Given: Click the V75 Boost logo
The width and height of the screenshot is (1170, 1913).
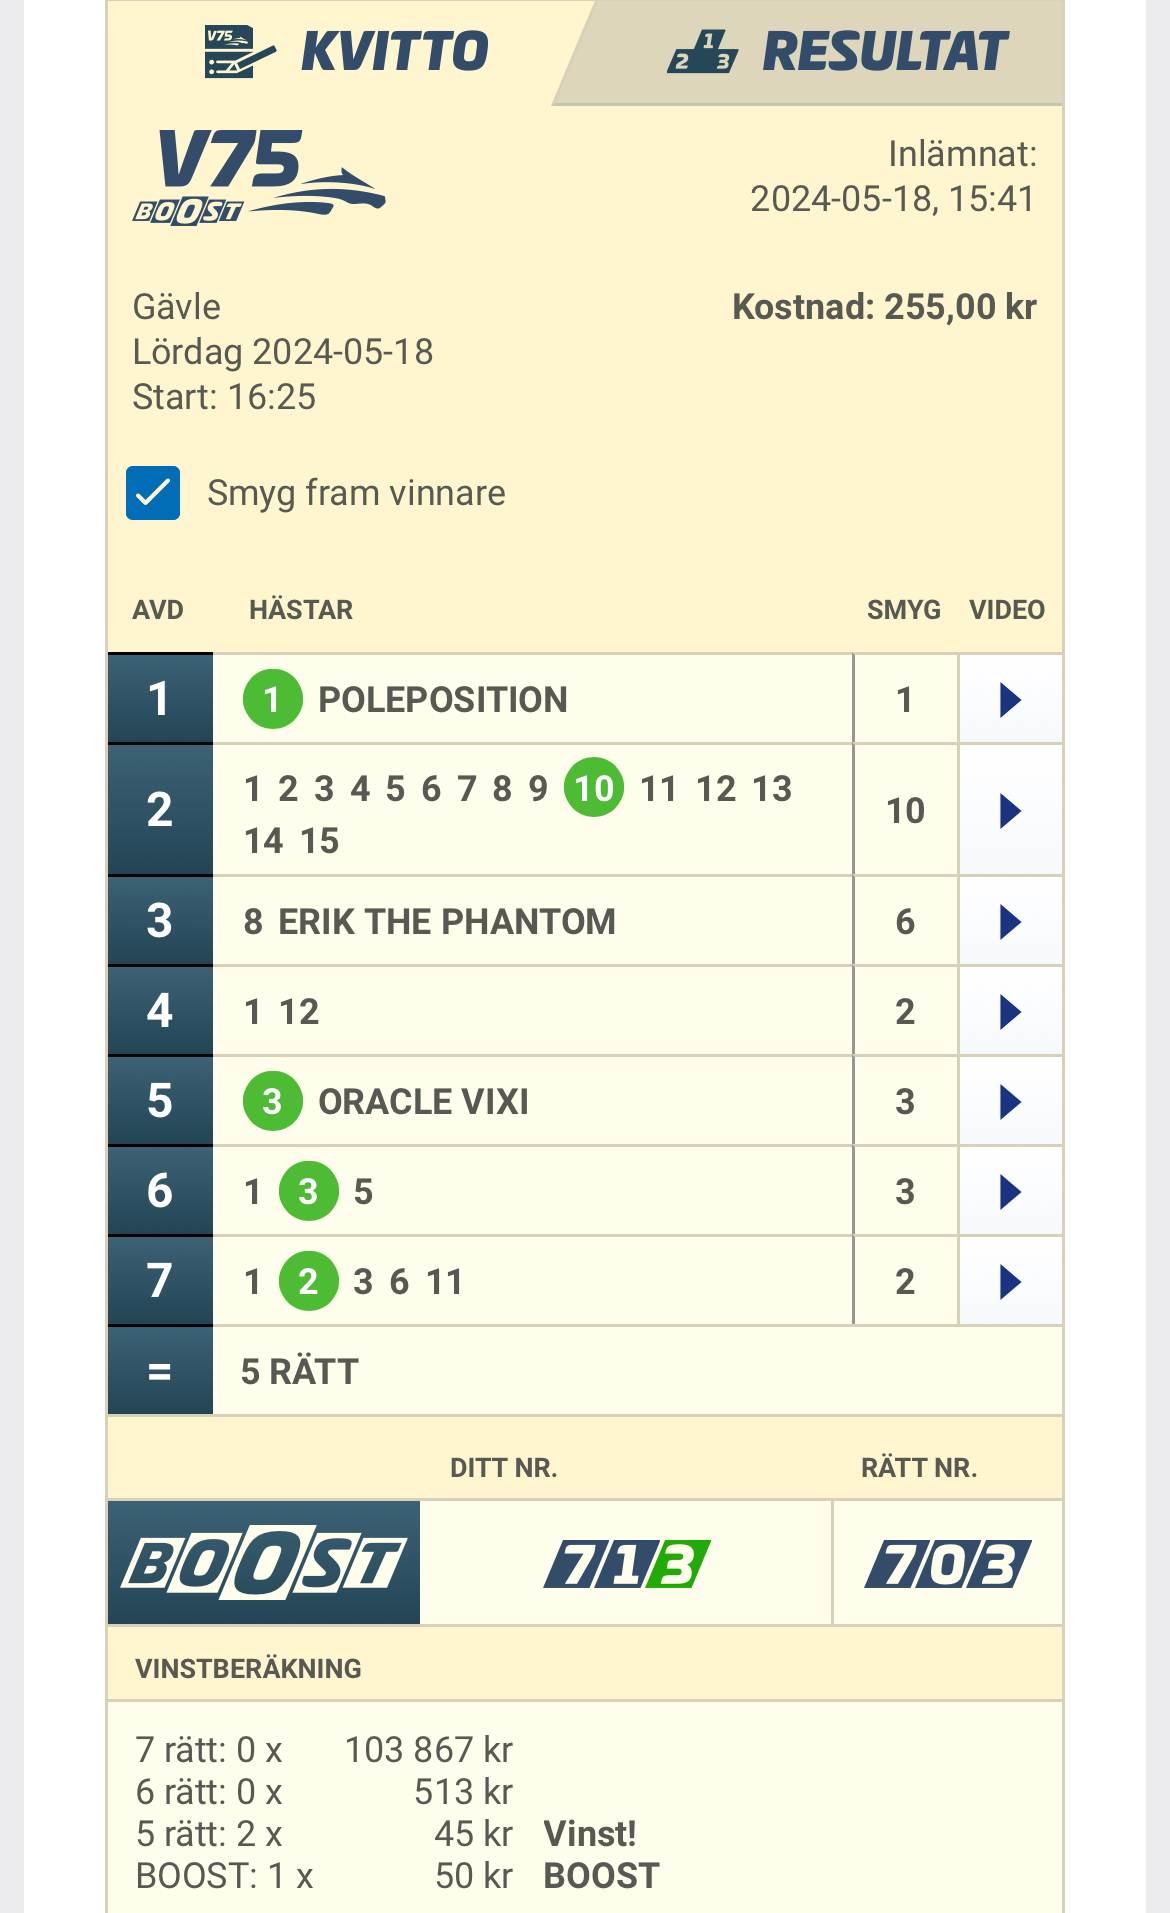Looking at the screenshot, I should (258, 178).
